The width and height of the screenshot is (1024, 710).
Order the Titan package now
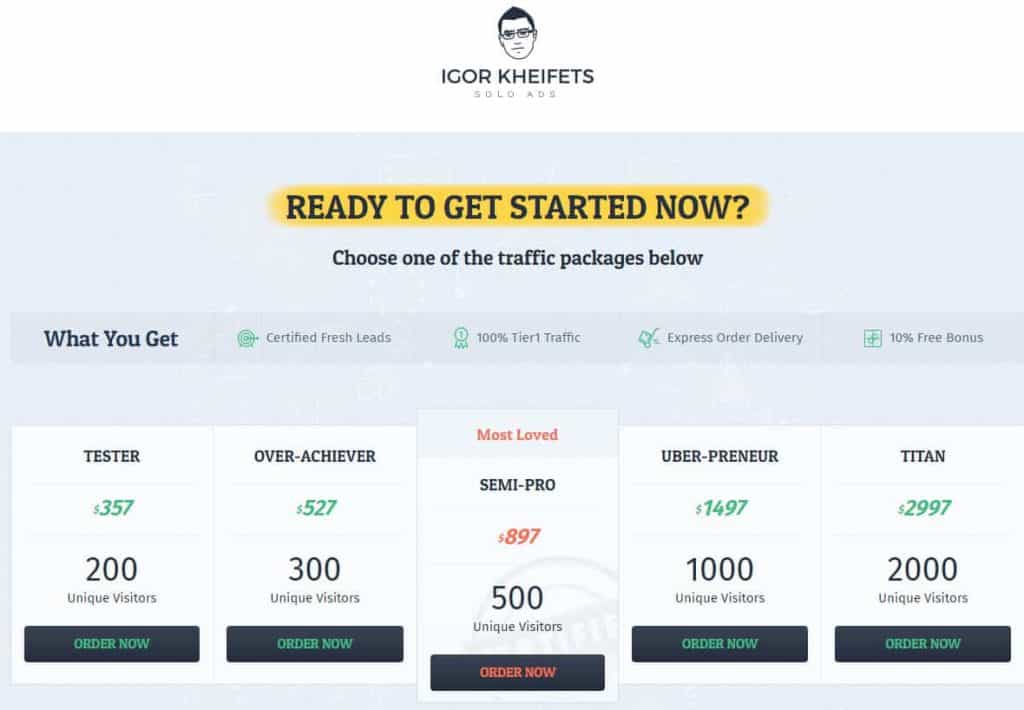(x=923, y=644)
